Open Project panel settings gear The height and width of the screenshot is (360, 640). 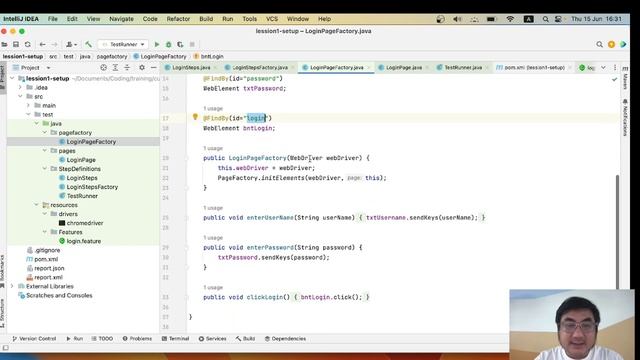pos(142,68)
